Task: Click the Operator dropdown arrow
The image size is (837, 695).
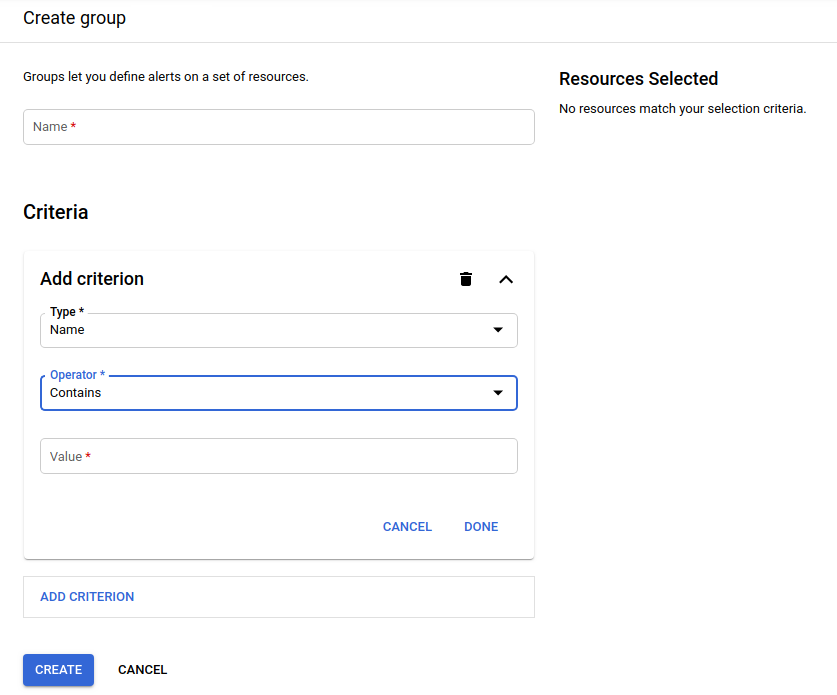Action: tap(497, 393)
